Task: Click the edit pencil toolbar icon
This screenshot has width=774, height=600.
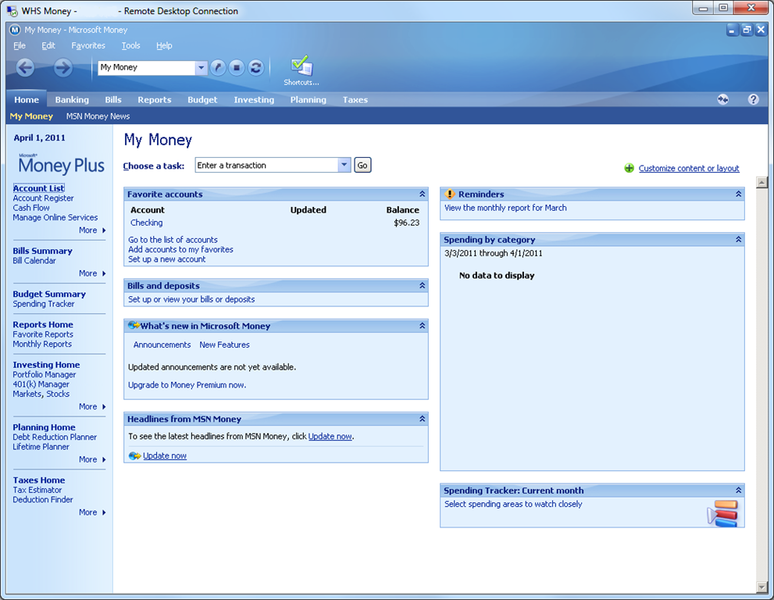Action: tap(218, 68)
